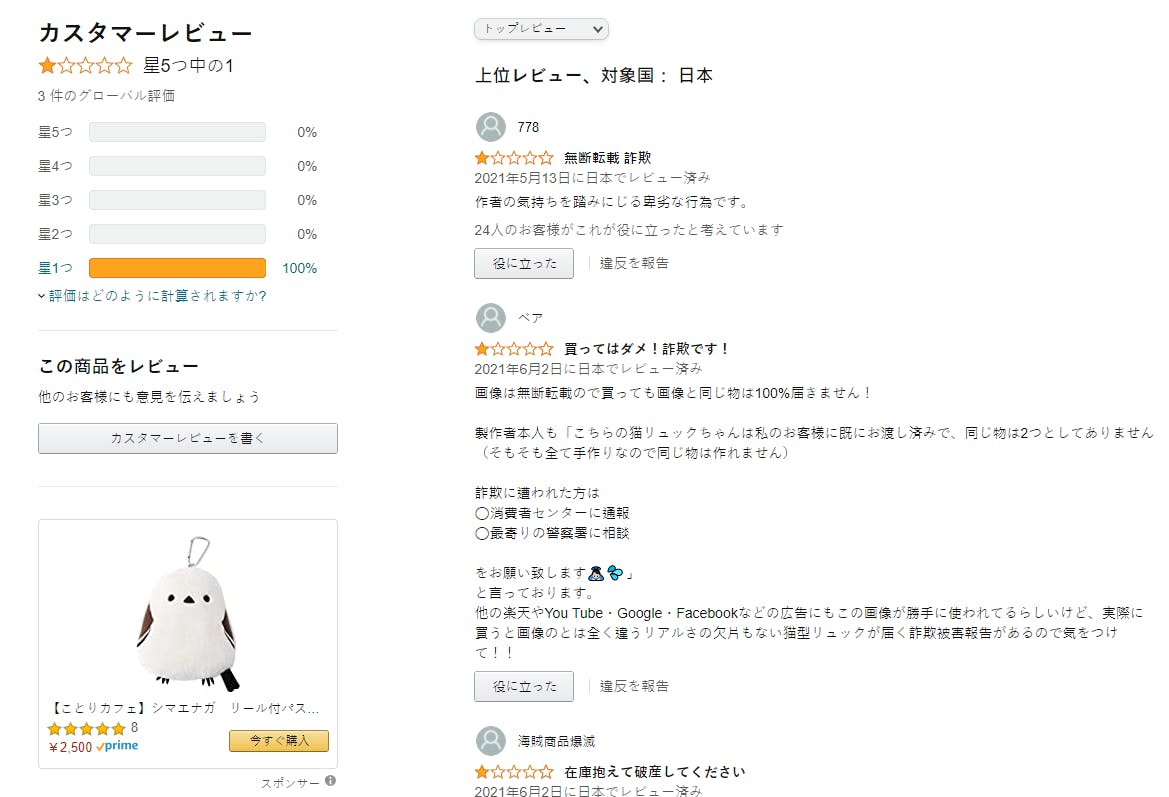The image size is (1169, 797).
Task: Report the 778 review via 違反を報告
Action: click(634, 263)
